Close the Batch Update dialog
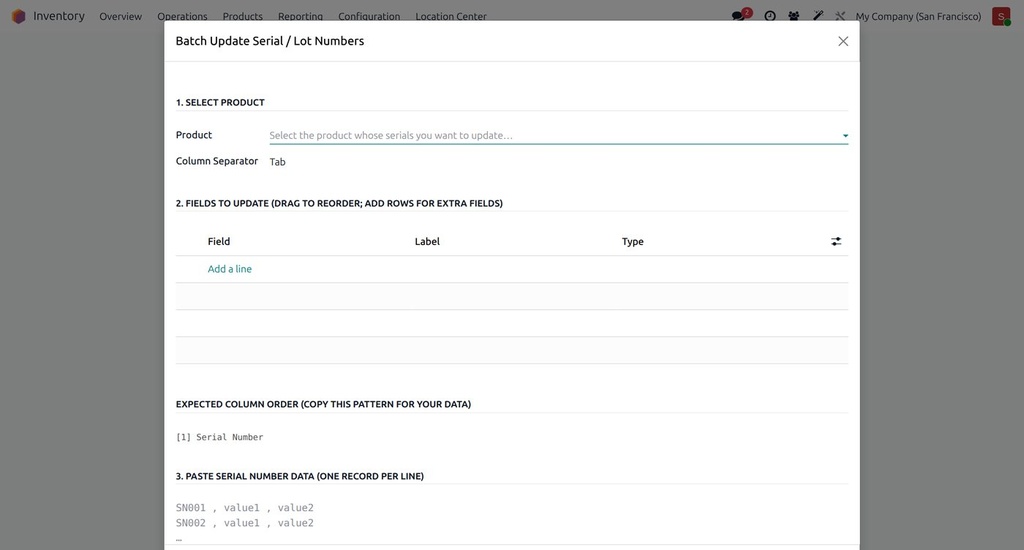Image resolution: width=1024 pixels, height=550 pixels. pyautogui.click(x=843, y=41)
